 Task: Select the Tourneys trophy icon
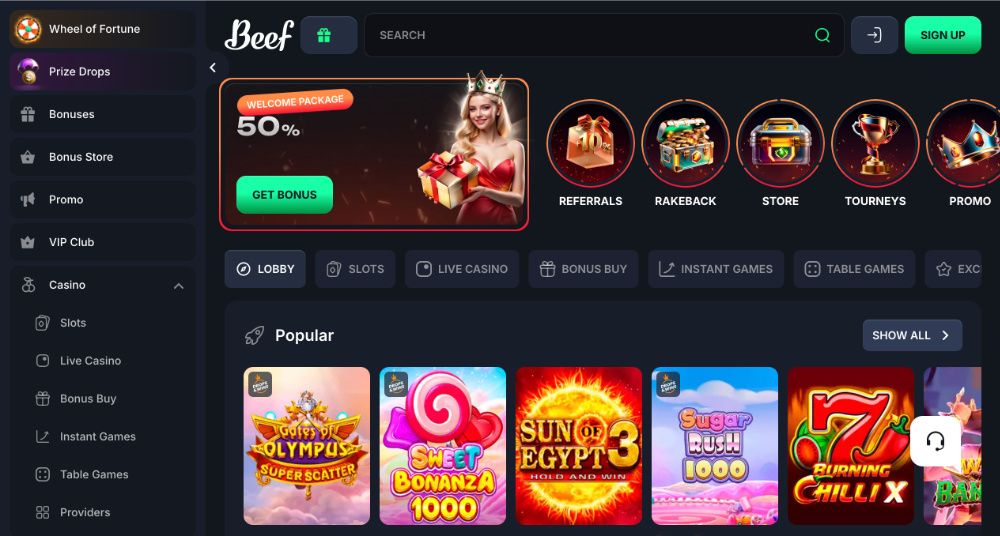tap(876, 143)
